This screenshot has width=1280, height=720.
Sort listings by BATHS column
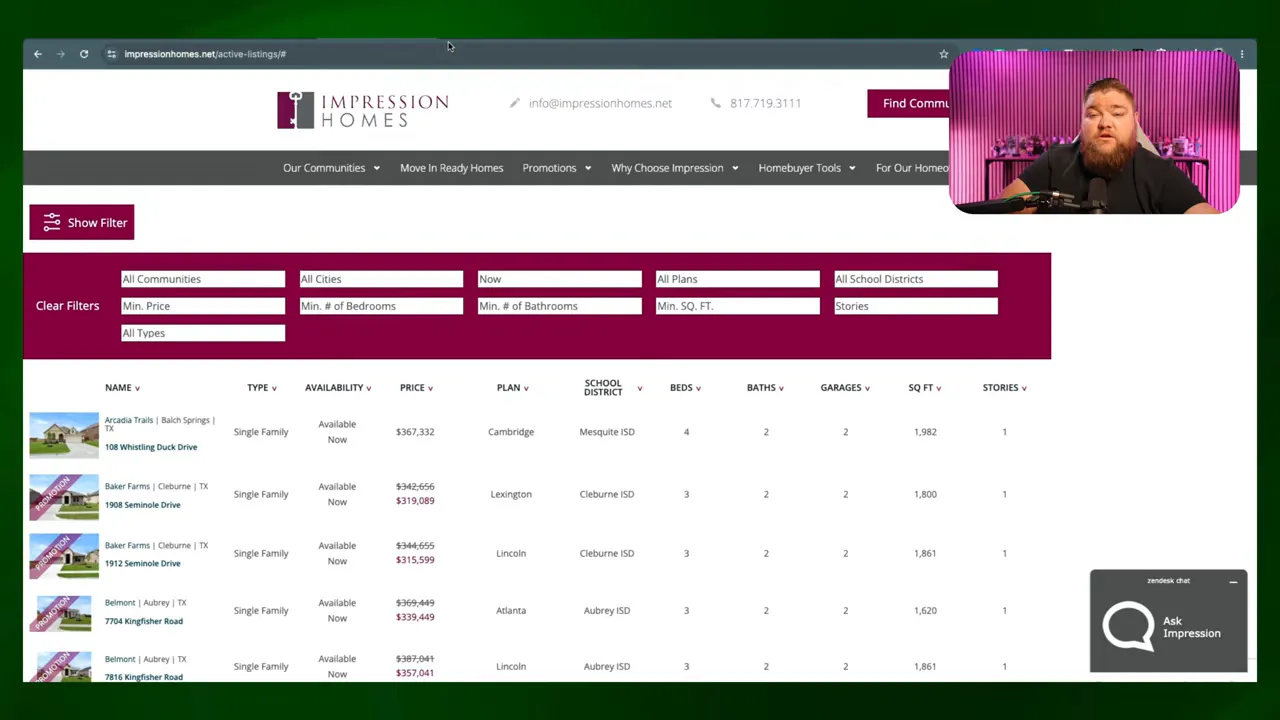(765, 388)
